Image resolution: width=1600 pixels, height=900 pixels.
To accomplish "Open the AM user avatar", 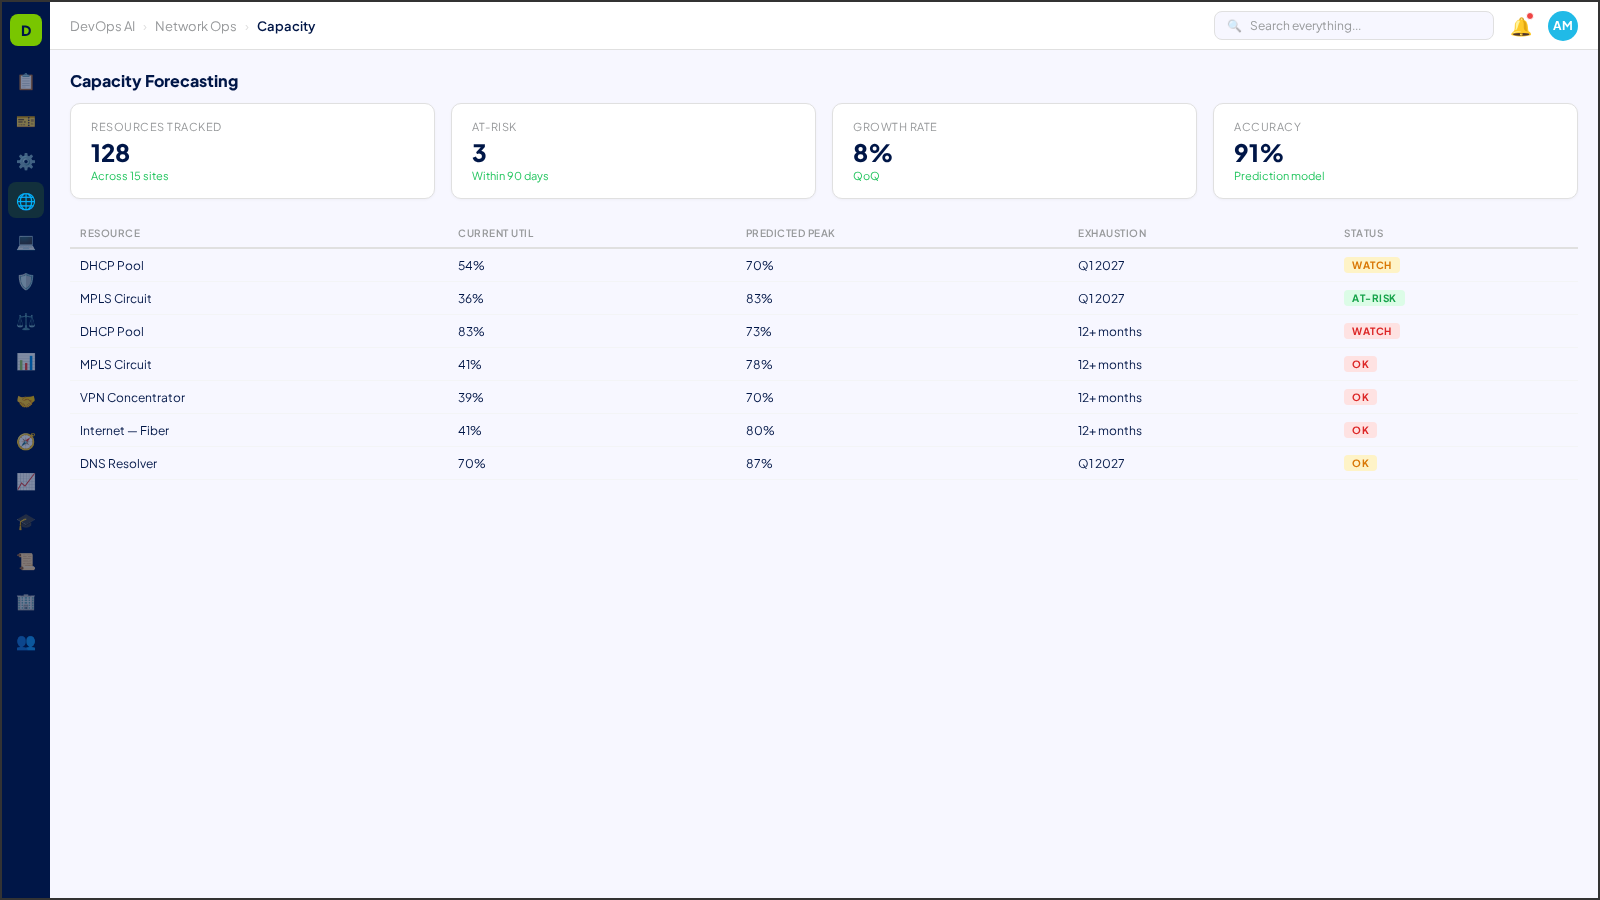I will (x=1562, y=26).
